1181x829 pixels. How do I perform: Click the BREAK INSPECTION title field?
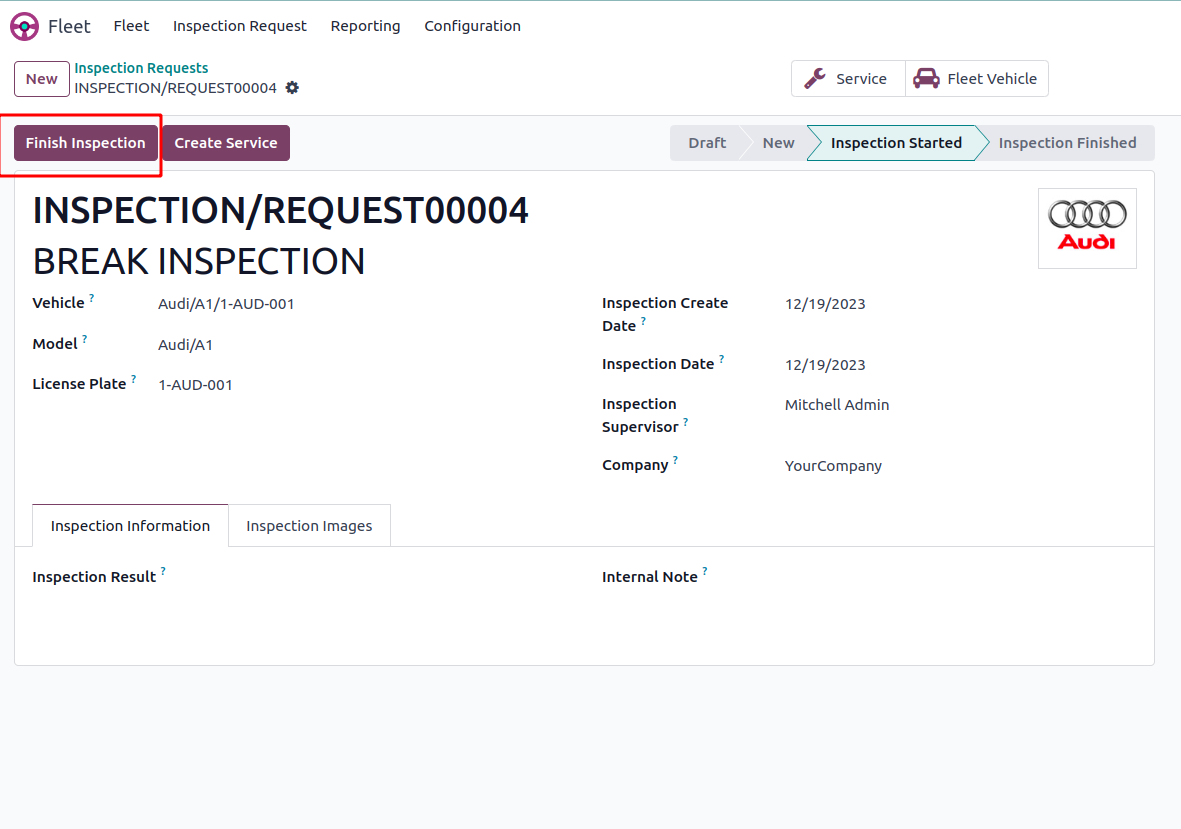tap(199, 262)
